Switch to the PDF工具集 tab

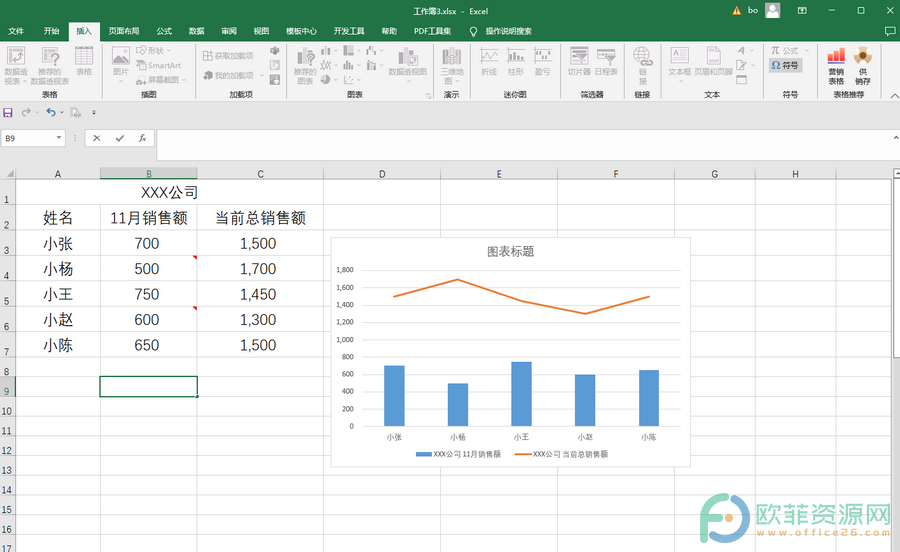[432, 31]
